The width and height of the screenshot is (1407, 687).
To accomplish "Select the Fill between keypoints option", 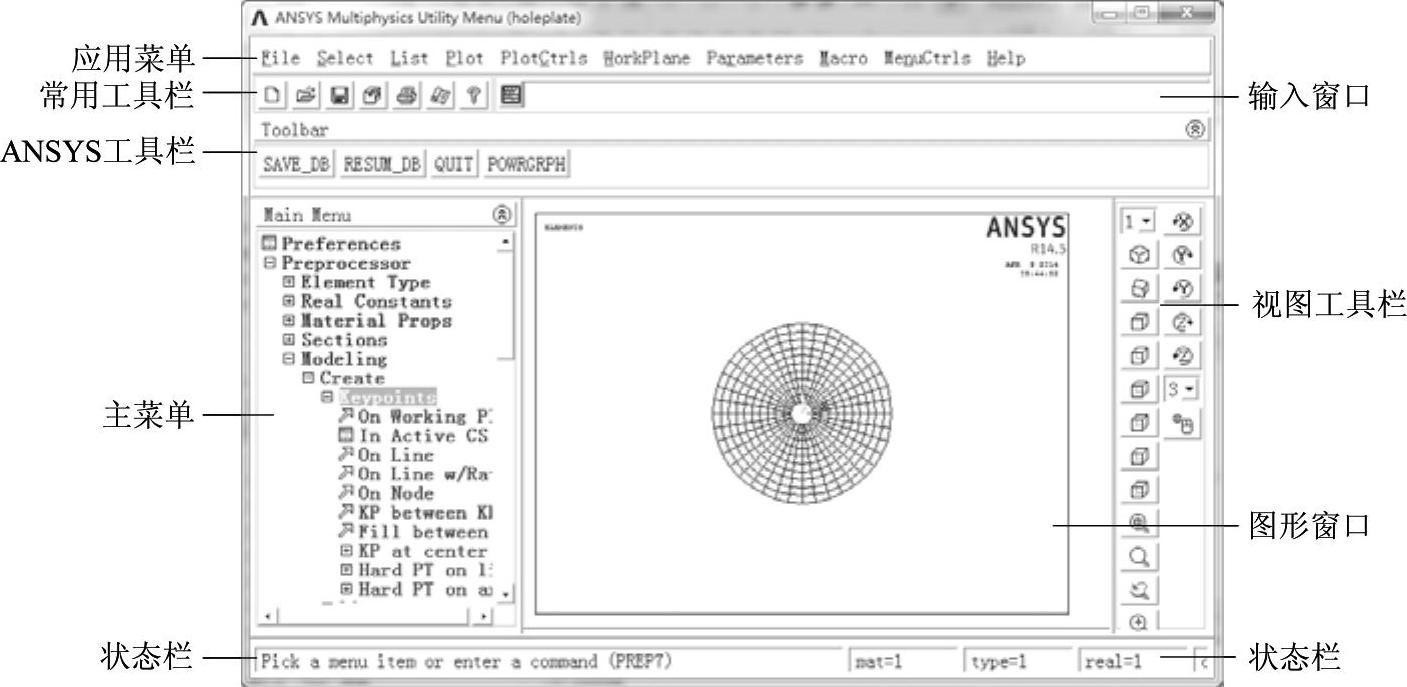I will pos(414,532).
